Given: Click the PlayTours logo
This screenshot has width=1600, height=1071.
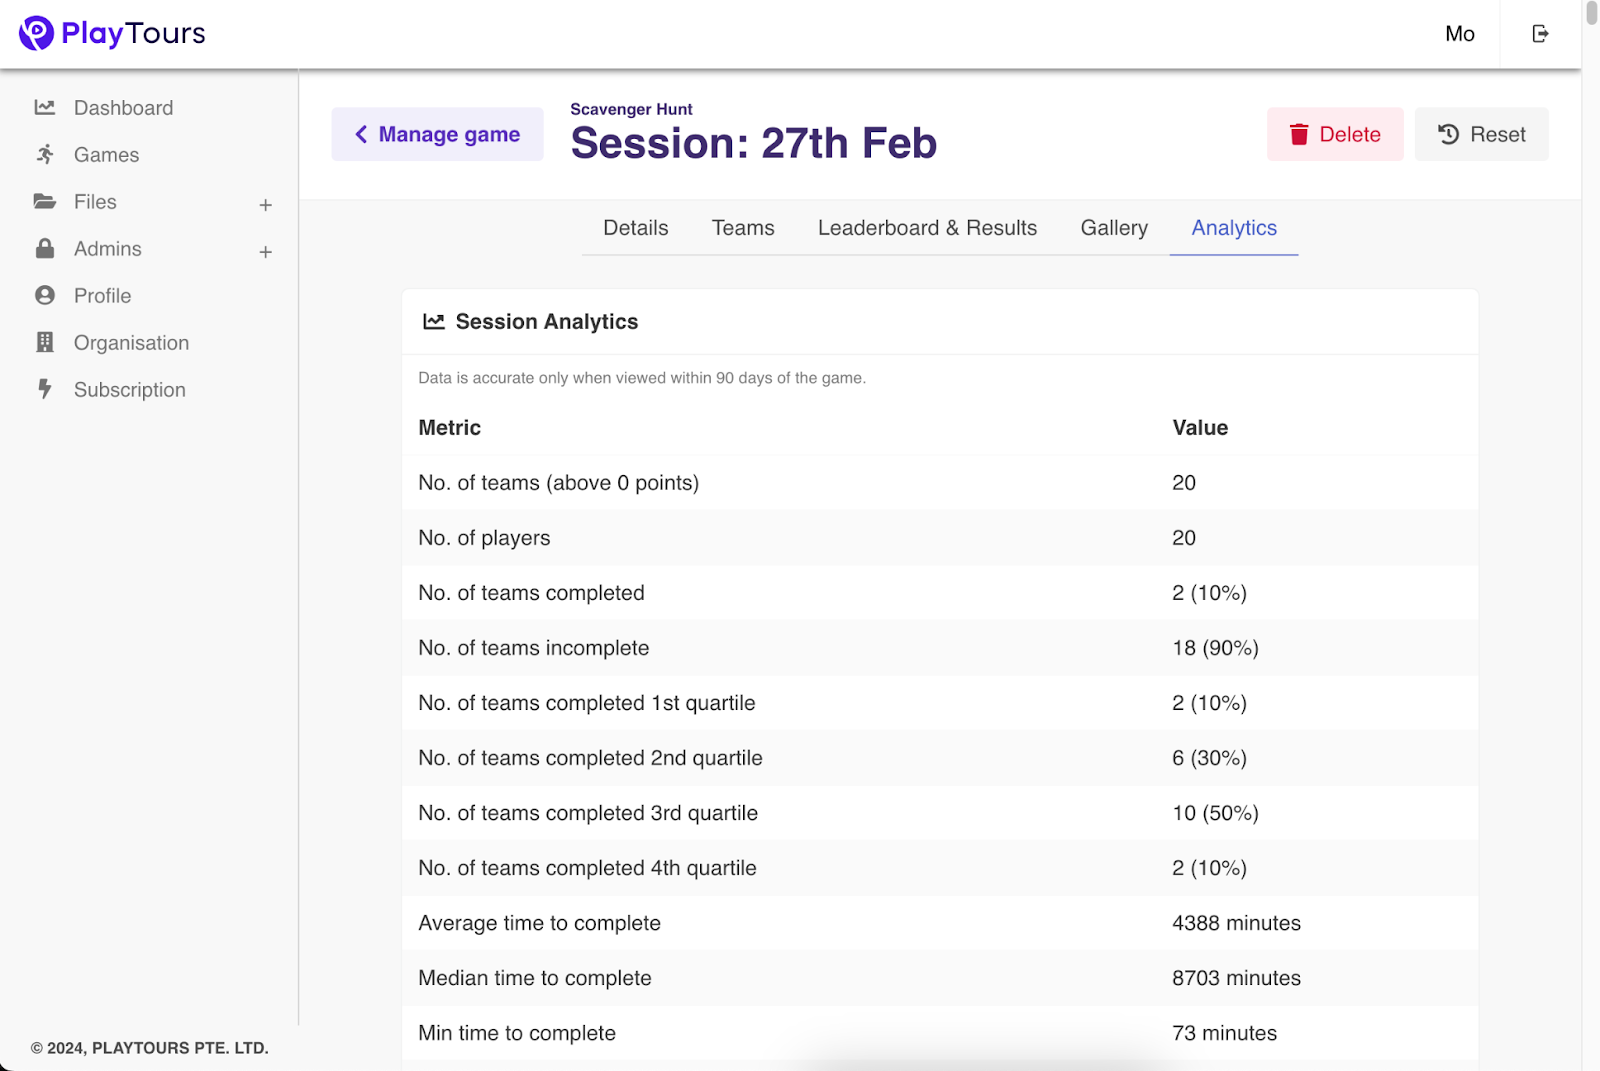Looking at the screenshot, I should (112, 33).
